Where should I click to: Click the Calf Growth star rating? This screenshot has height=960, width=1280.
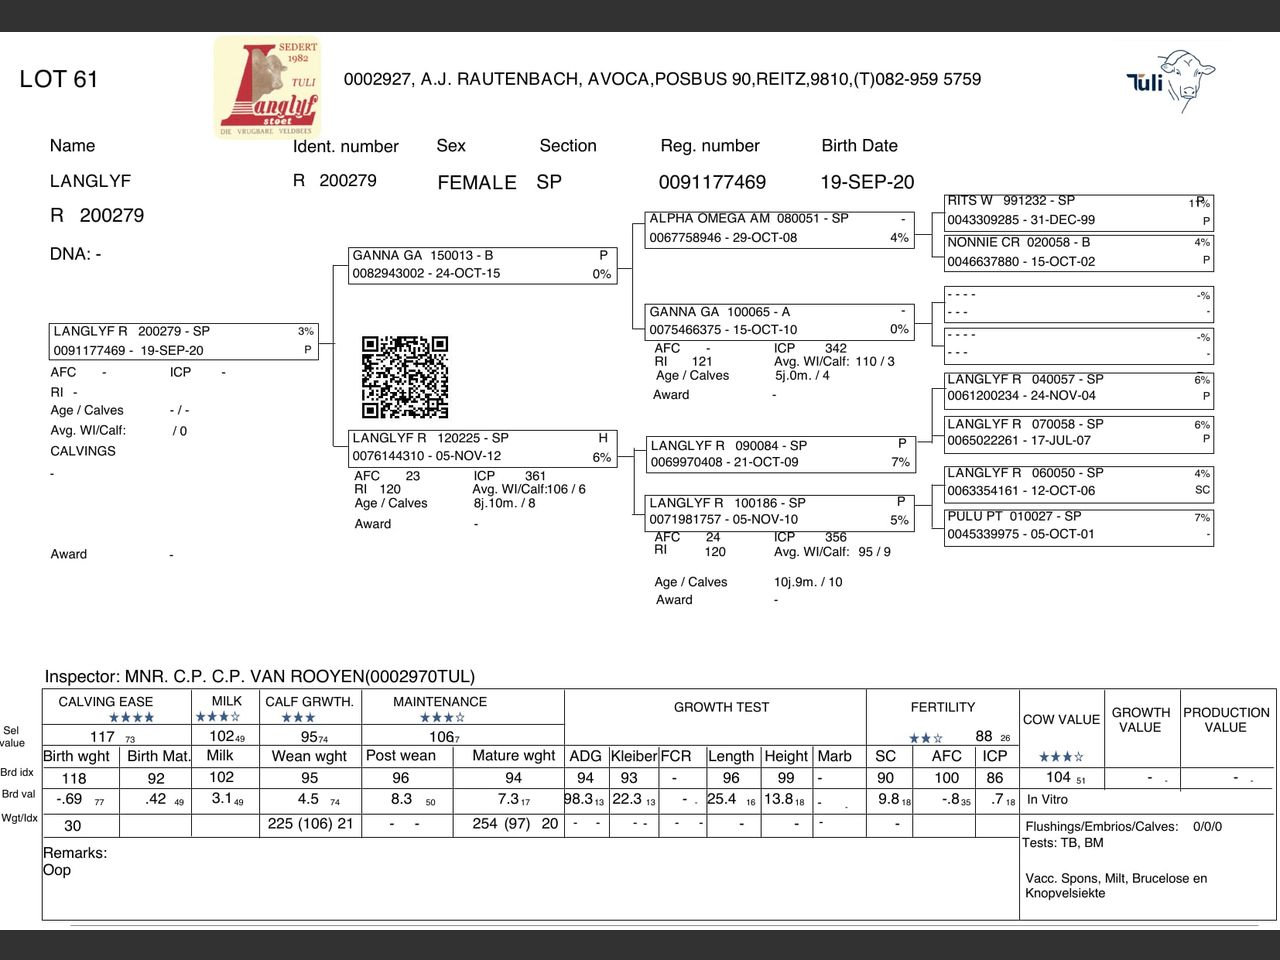pos(298,717)
